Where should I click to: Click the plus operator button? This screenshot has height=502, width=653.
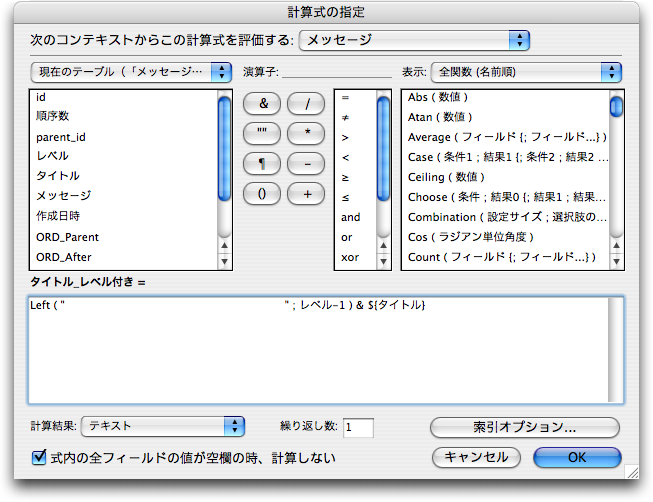[x=306, y=194]
